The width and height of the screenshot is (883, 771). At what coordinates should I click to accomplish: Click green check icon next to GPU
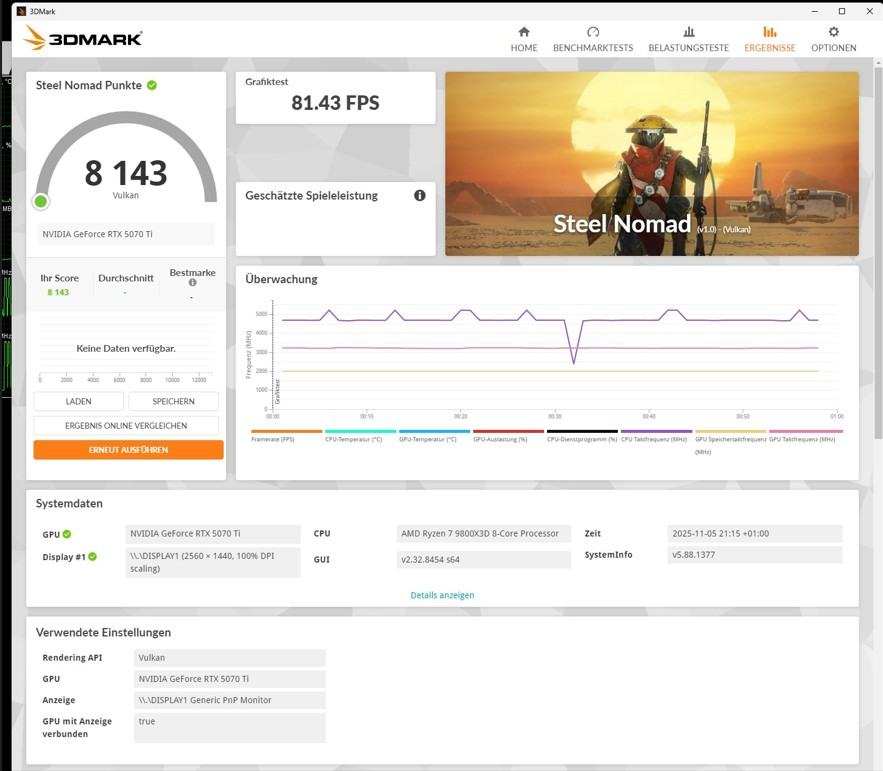click(67, 534)
